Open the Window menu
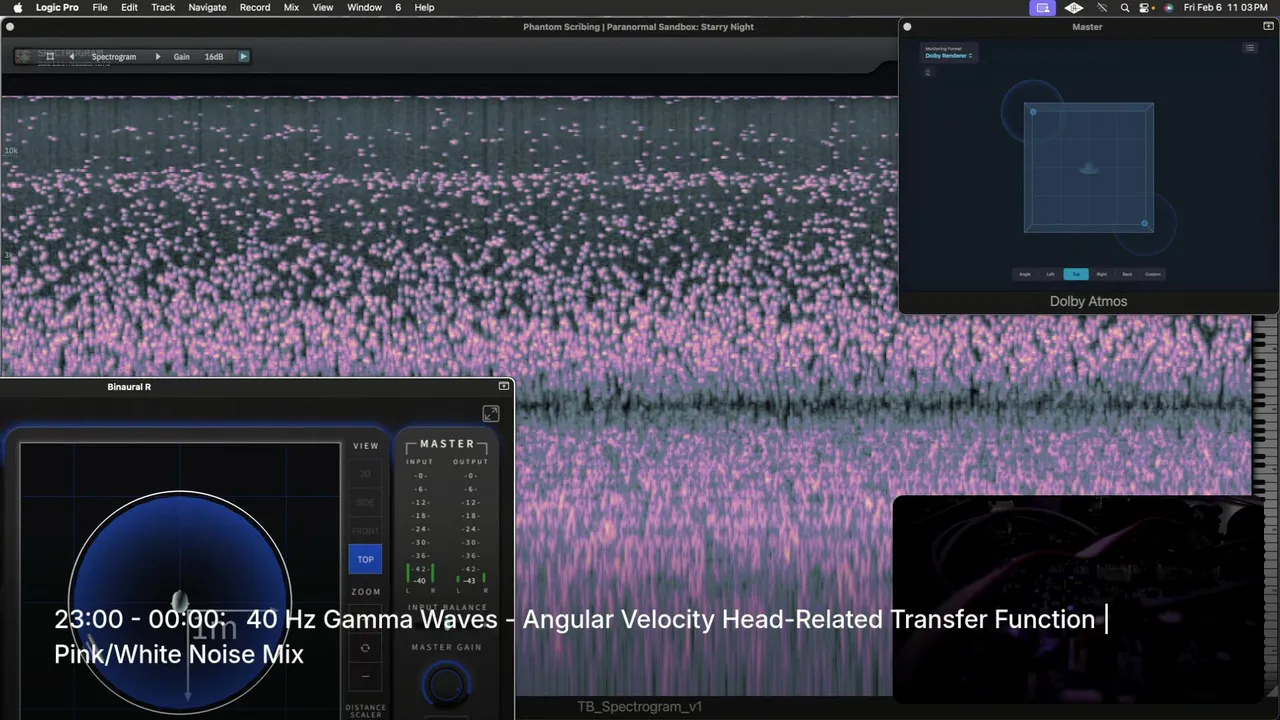This screenshot has width=1280, height=720. click(x=364, y=7)
